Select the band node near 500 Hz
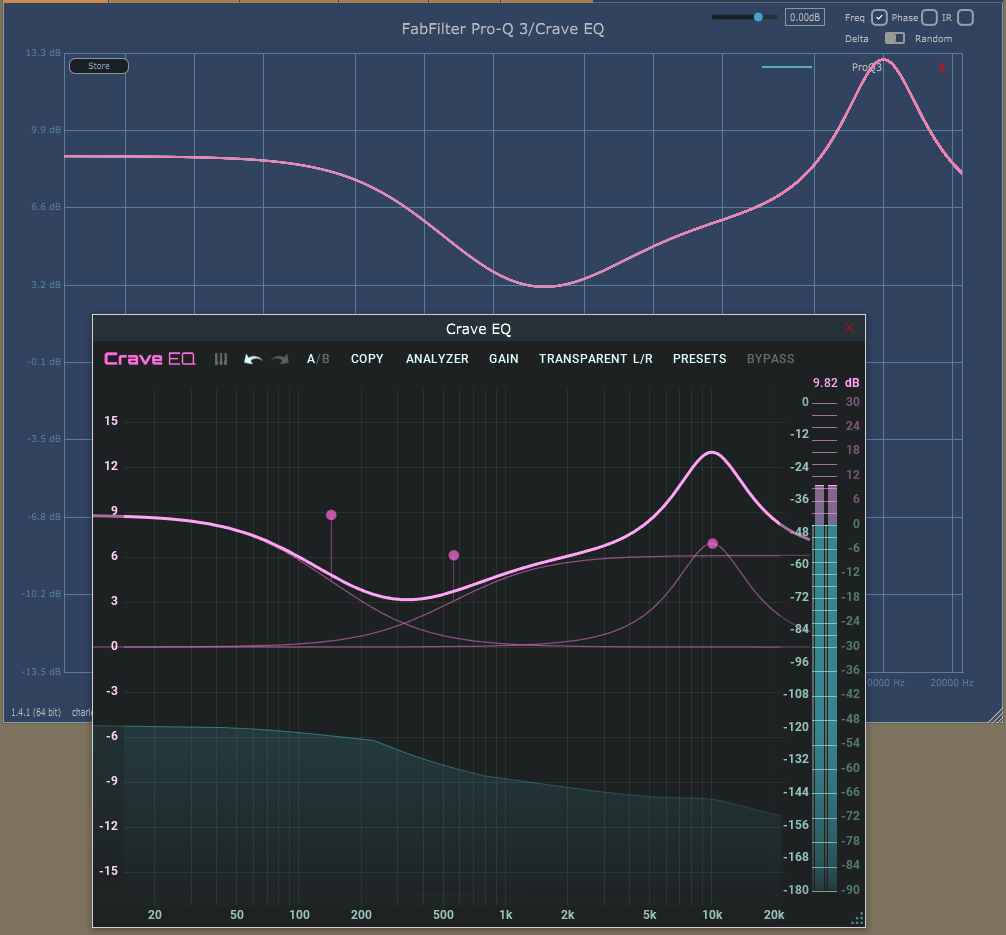This screenshot has height=935, width=1006. [x=454, y=555]
